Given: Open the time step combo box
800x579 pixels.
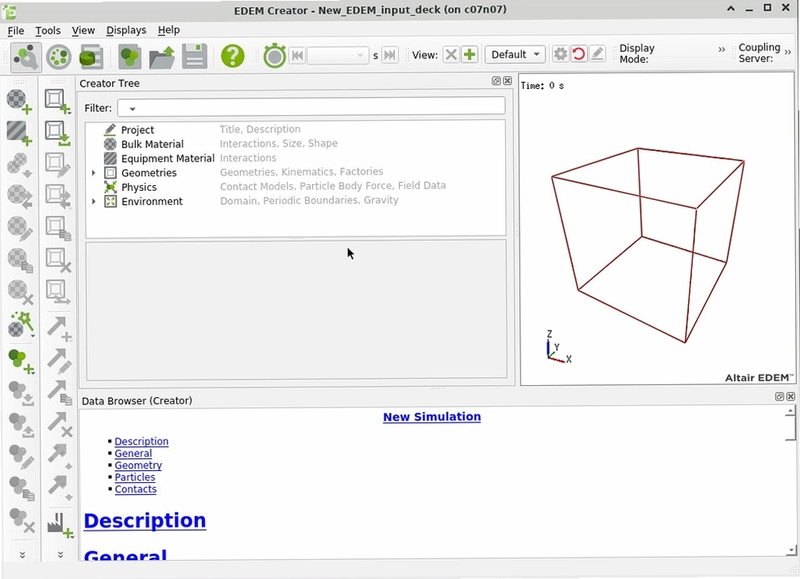Looking at the screenshot, I should pos(337,55).
